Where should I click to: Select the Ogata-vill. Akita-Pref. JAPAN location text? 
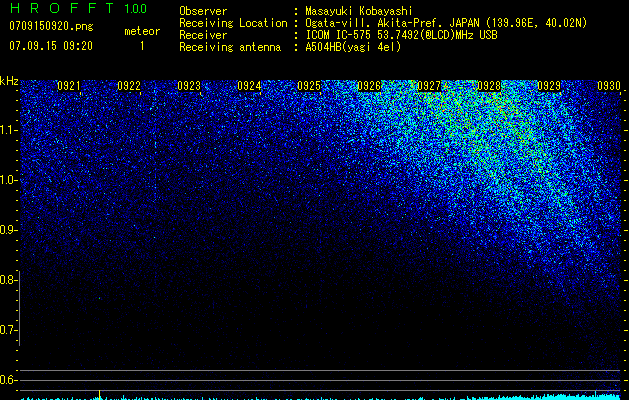coord(446,23)
